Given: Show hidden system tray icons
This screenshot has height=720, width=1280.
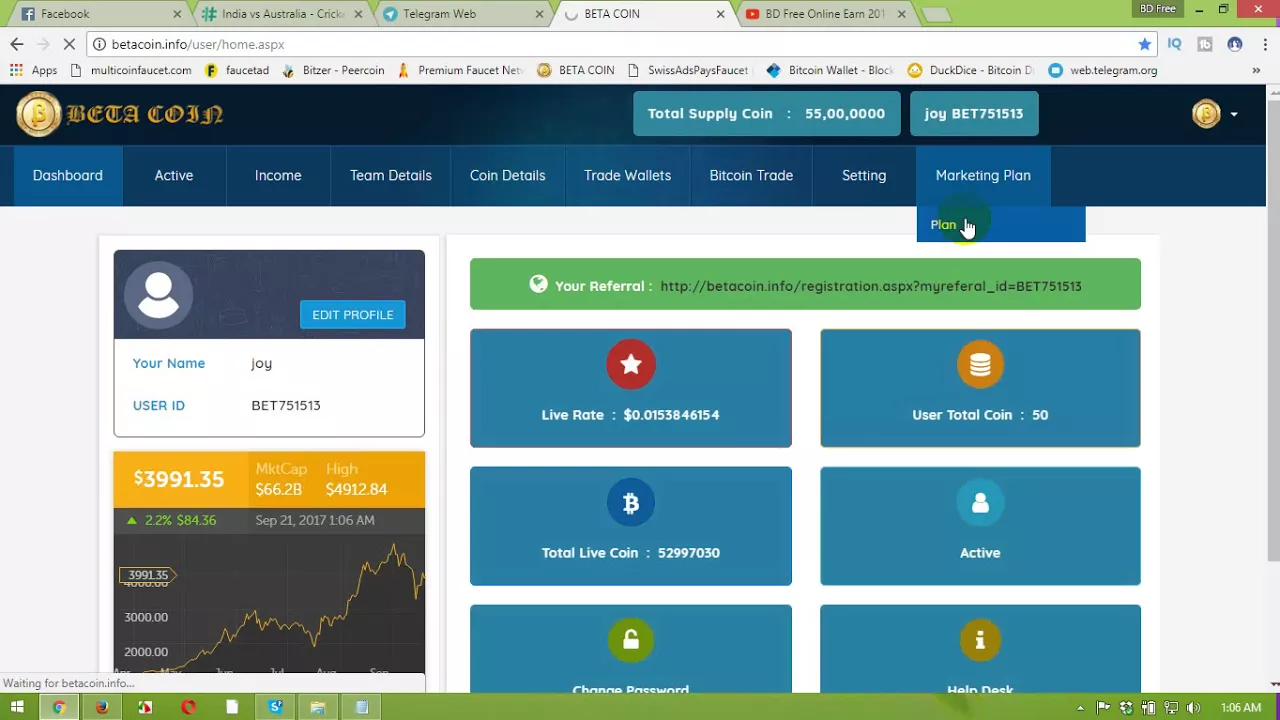Looking at the screenshot, I should tap(1080, 708).
